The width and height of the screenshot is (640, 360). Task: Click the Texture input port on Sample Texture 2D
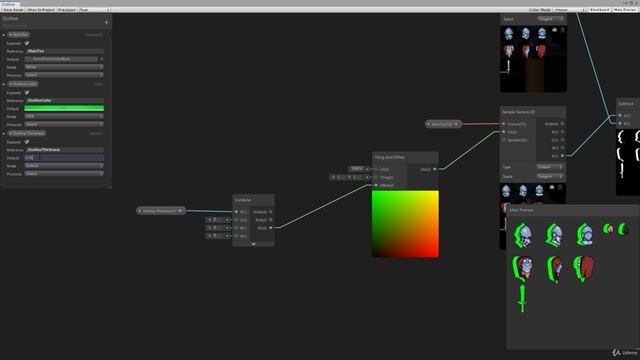(x=504, y=124)
